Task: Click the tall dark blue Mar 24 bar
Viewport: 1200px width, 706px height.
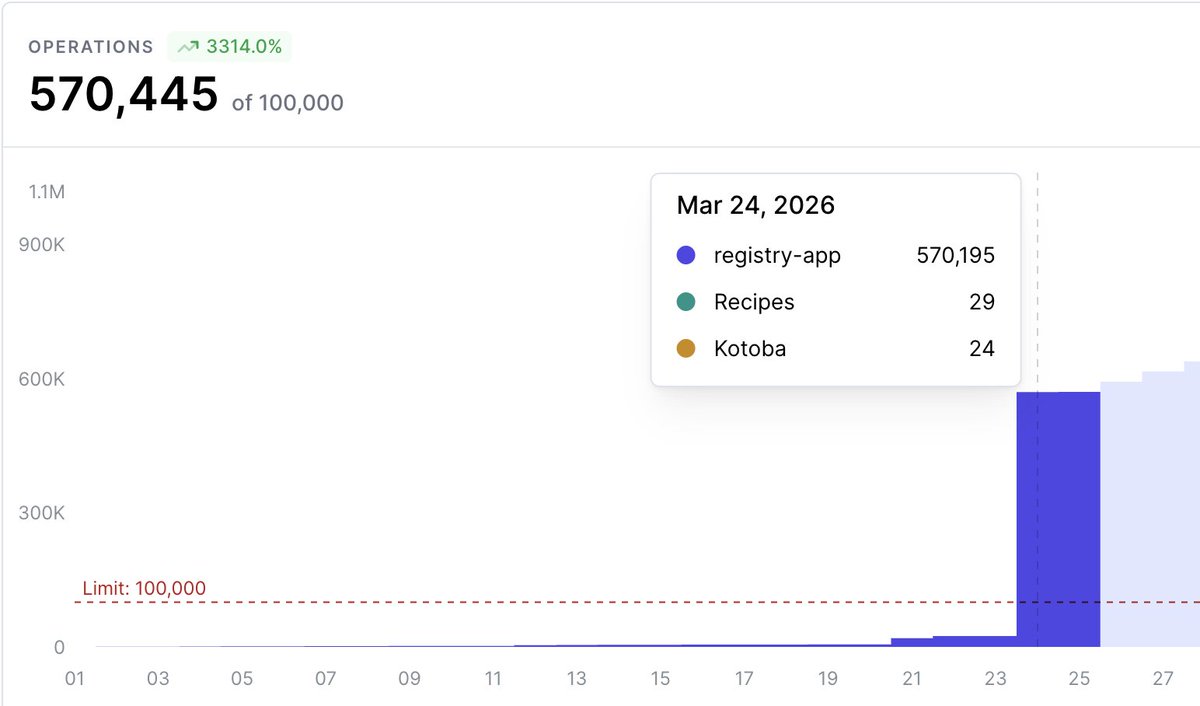Action: (1058, 519)
